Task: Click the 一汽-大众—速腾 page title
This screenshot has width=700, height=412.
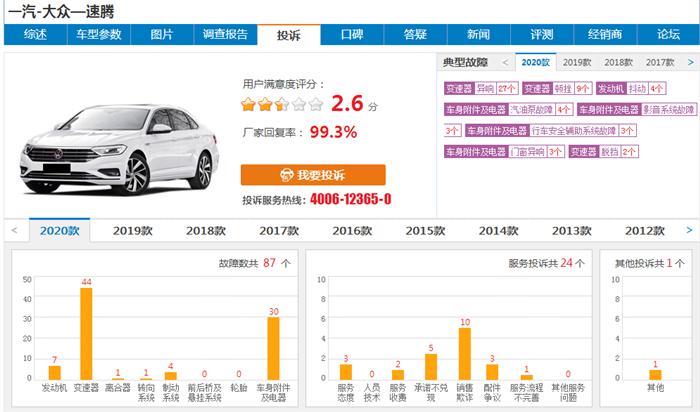Action: (x=61, y=12)
